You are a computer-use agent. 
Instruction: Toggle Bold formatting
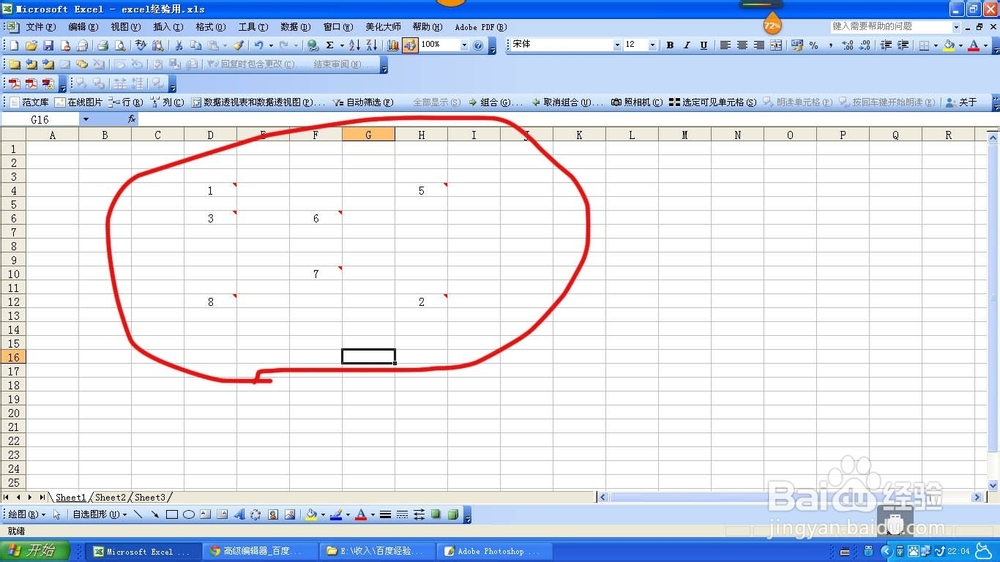click(670, 45)
